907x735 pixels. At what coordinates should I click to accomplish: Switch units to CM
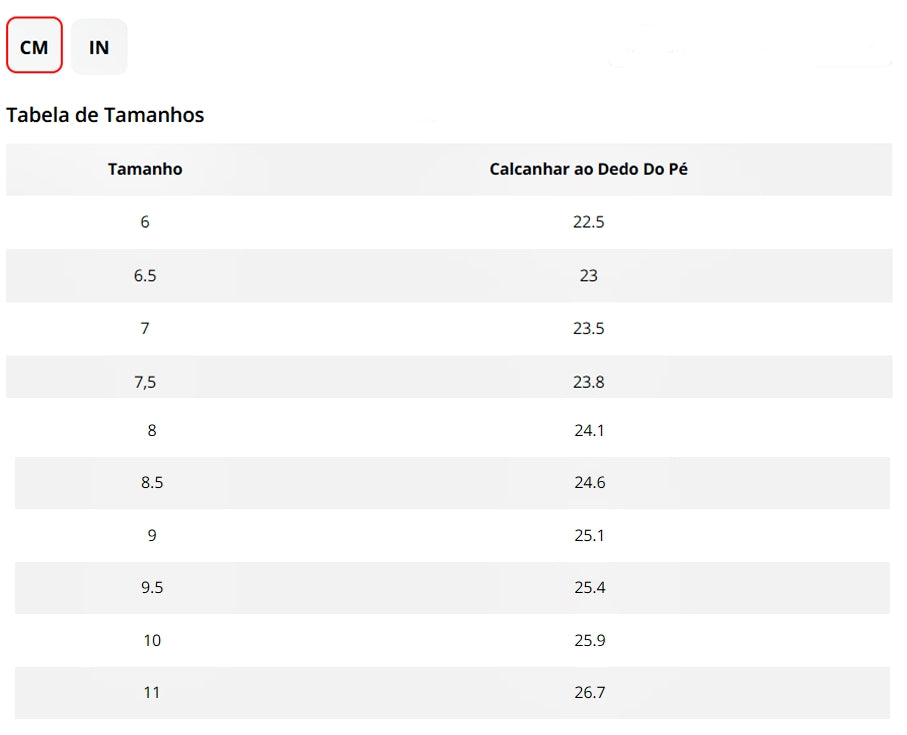(x=34, y=45)
